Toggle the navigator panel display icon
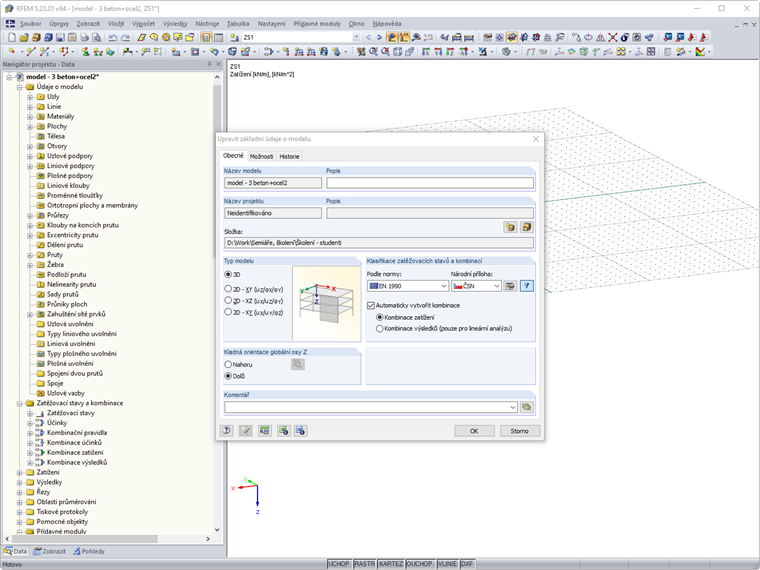This screenshot has height=570, width=760. point(206,37)
